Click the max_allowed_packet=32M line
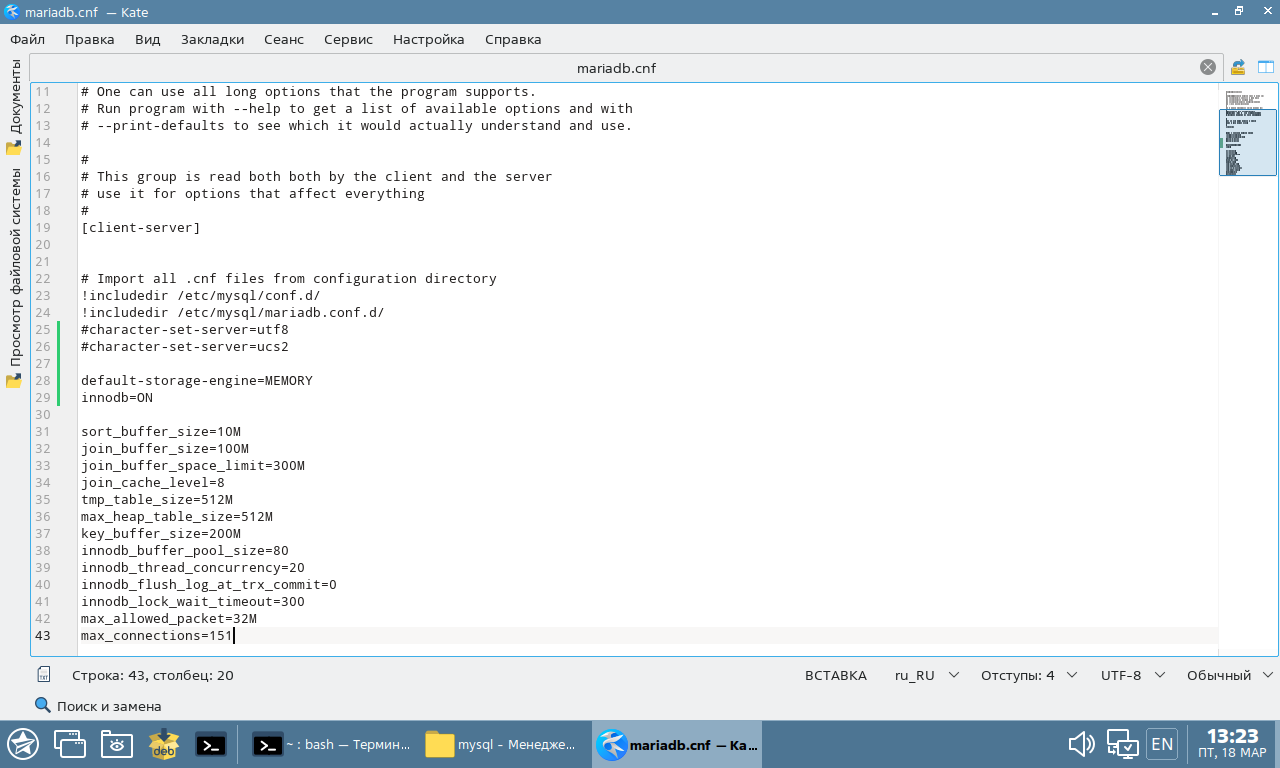 pos(169,619)
